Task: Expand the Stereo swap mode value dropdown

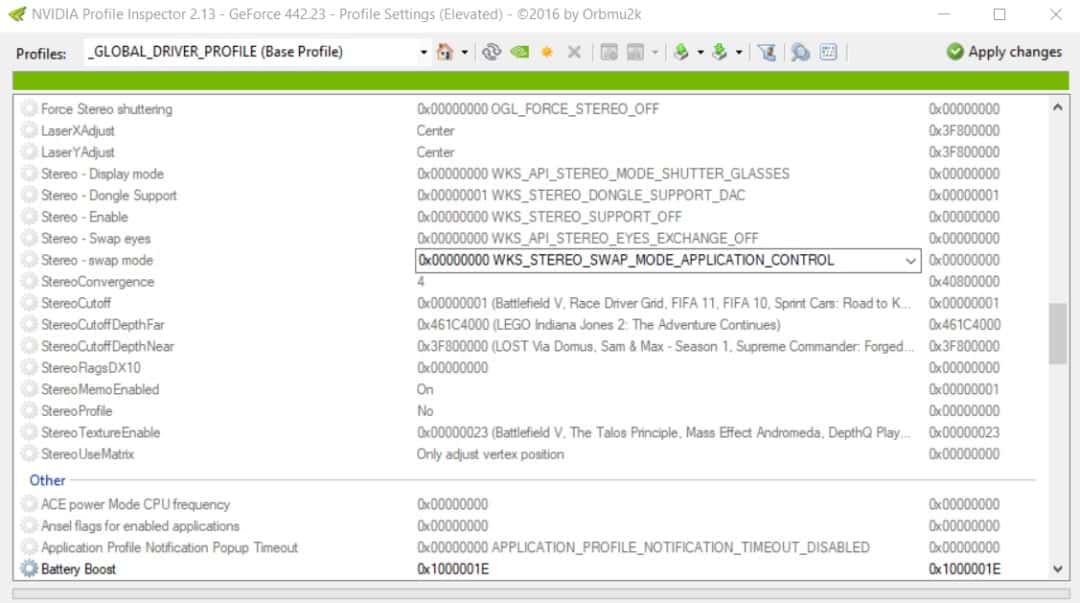Action: pyautogui.click(x=910, y=260)
